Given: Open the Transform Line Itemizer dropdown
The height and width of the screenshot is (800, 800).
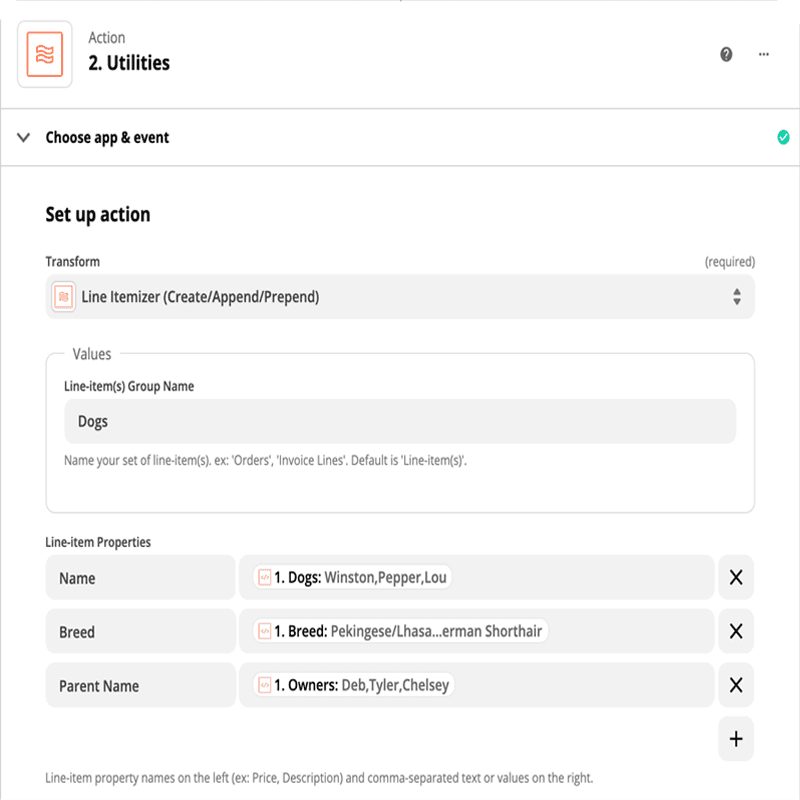Looking at the screenshot, I should tap(400, 296).
